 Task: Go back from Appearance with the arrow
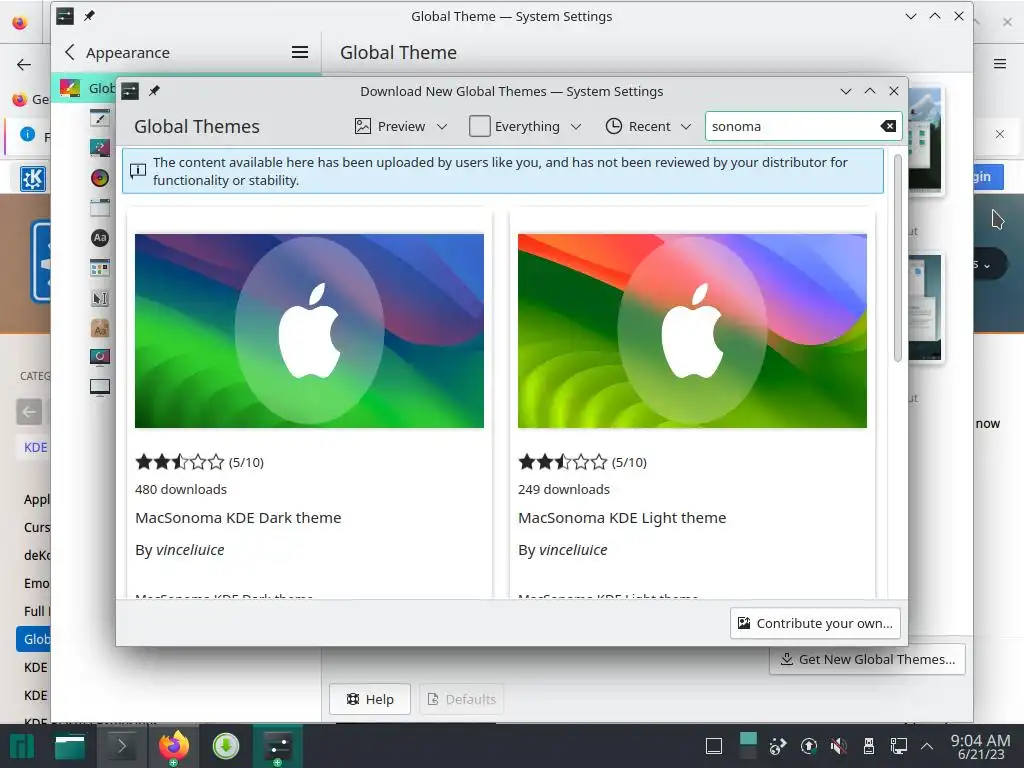[70, 52]
